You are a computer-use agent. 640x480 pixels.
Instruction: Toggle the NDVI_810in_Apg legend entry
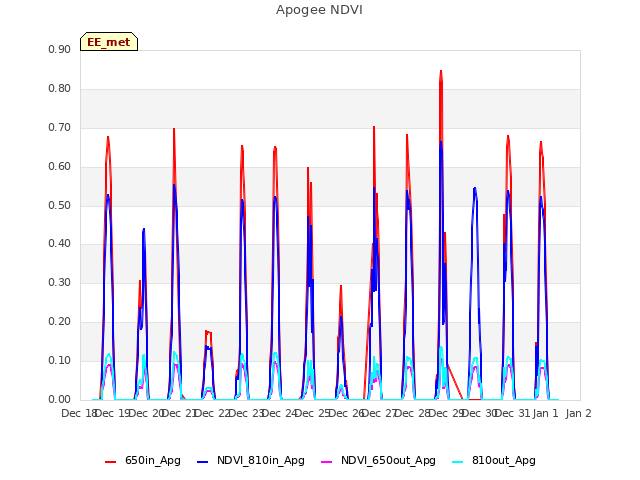tap(251, 461)
